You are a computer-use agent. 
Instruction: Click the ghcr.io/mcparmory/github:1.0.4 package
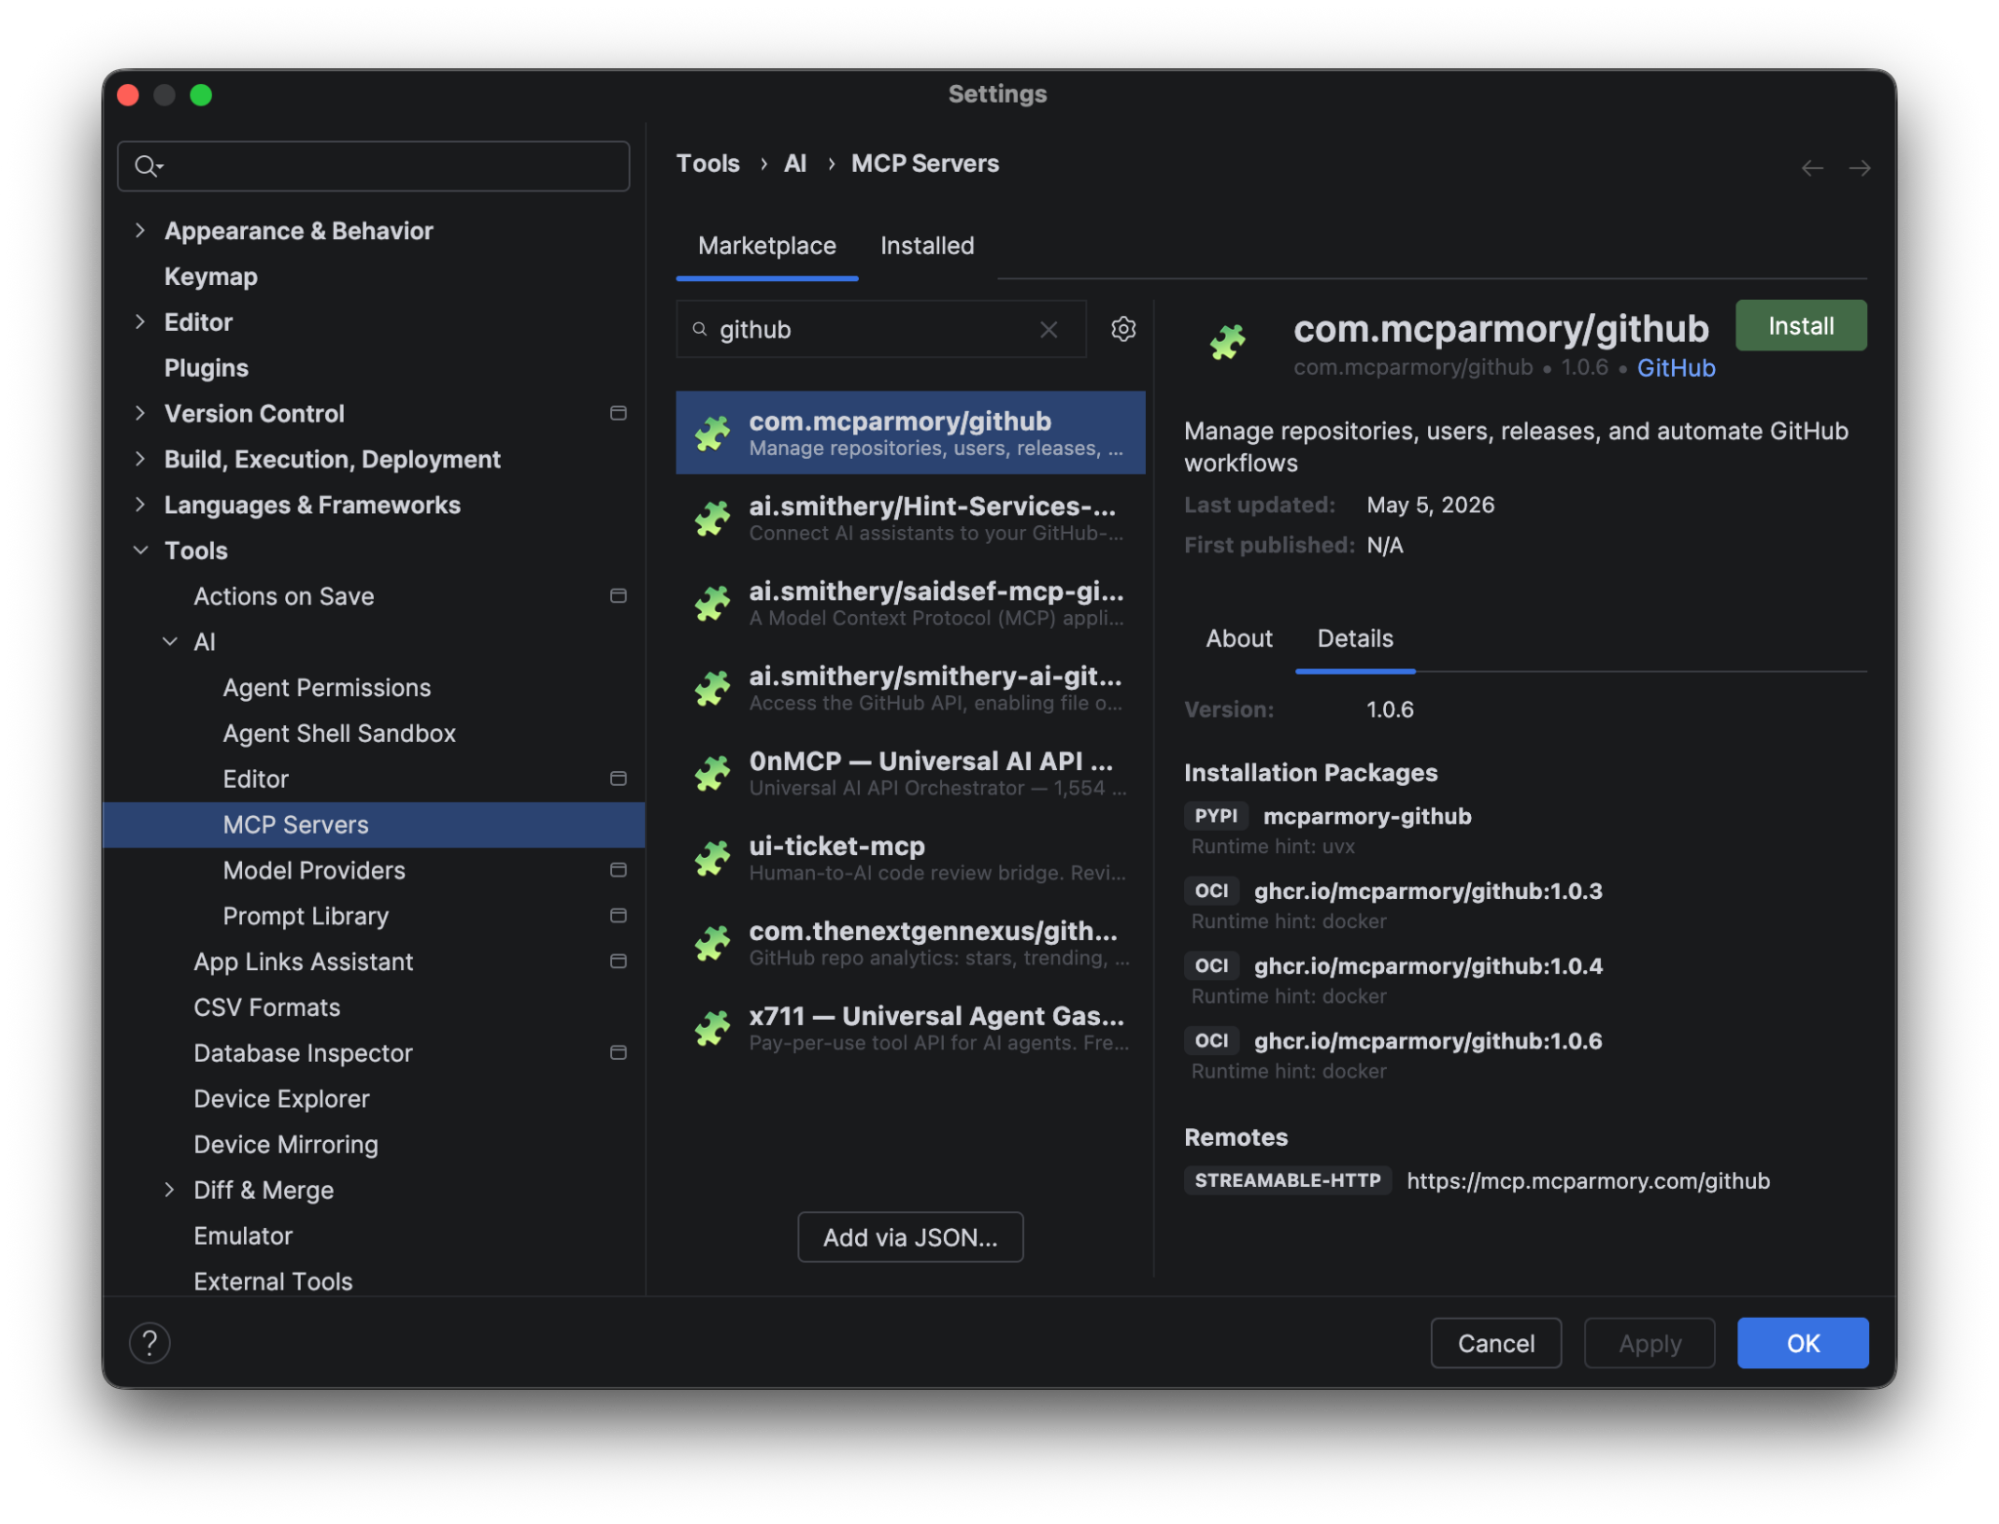pos(1428,966)
